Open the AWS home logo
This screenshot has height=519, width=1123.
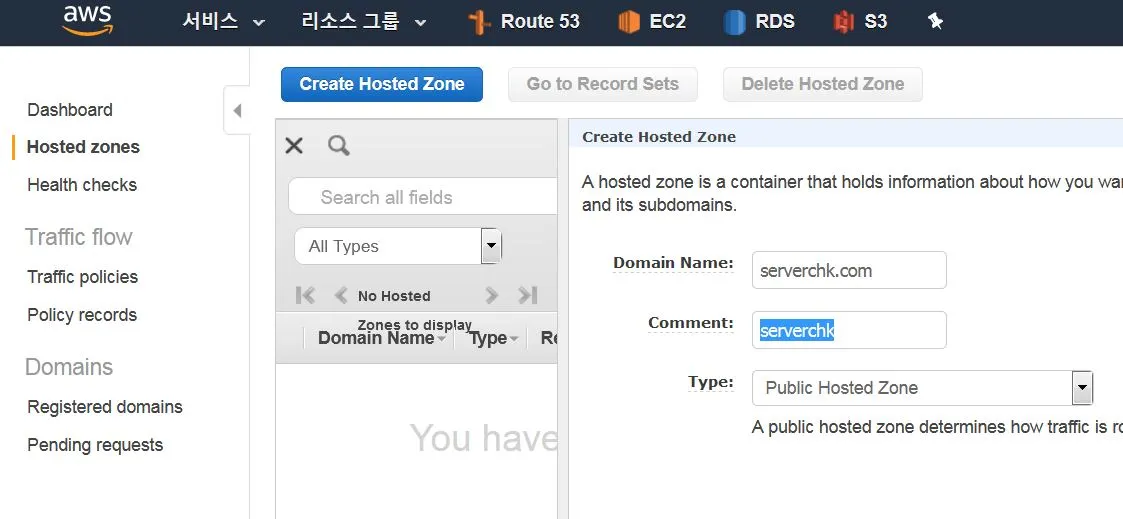coord(87,21)
